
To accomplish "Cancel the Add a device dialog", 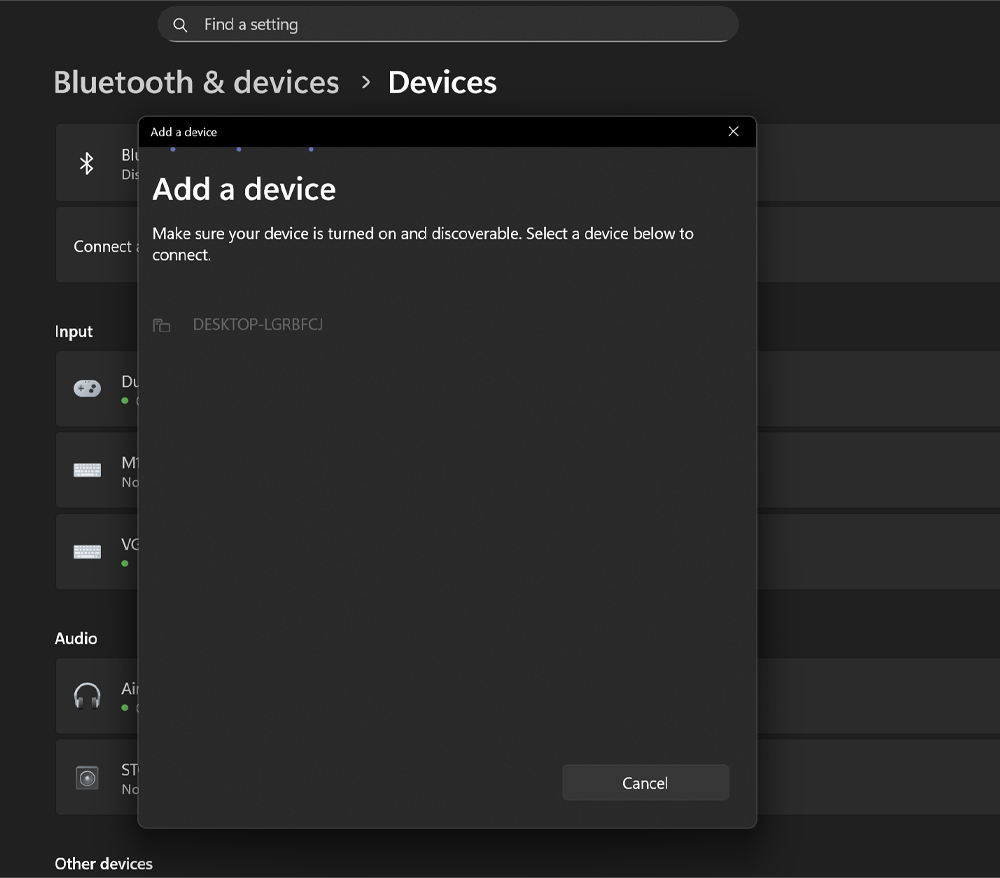I will point(645,782).
